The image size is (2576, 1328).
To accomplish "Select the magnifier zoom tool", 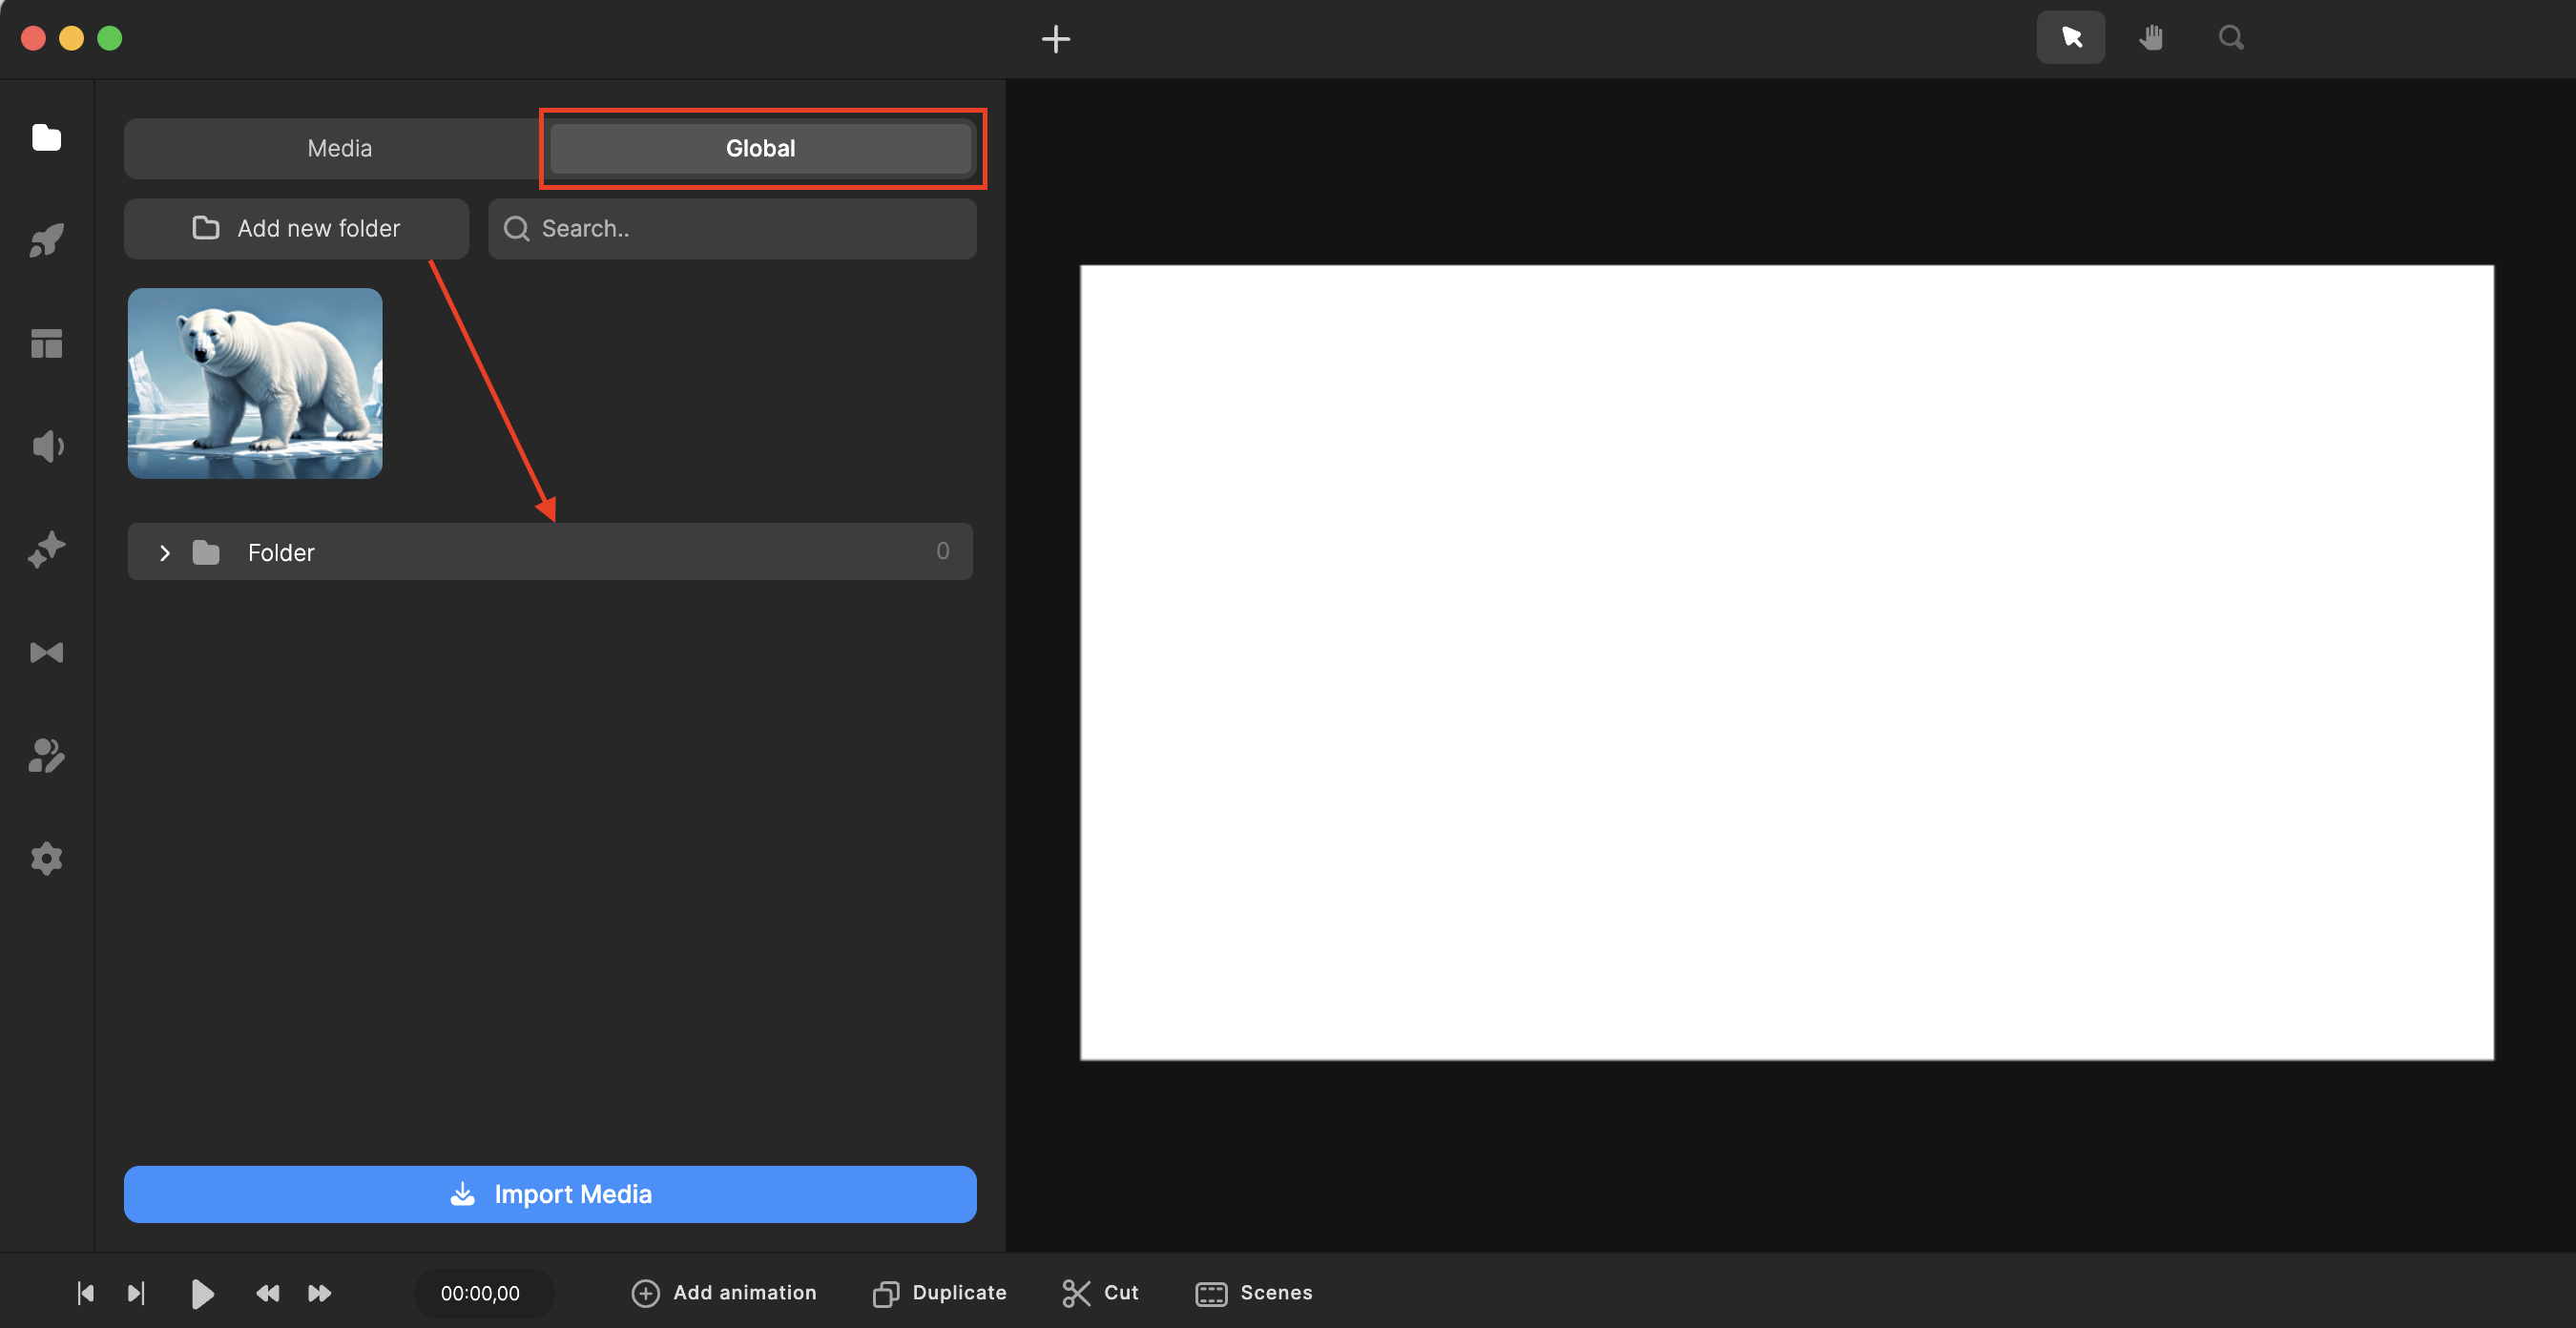I will (2231, 38).
